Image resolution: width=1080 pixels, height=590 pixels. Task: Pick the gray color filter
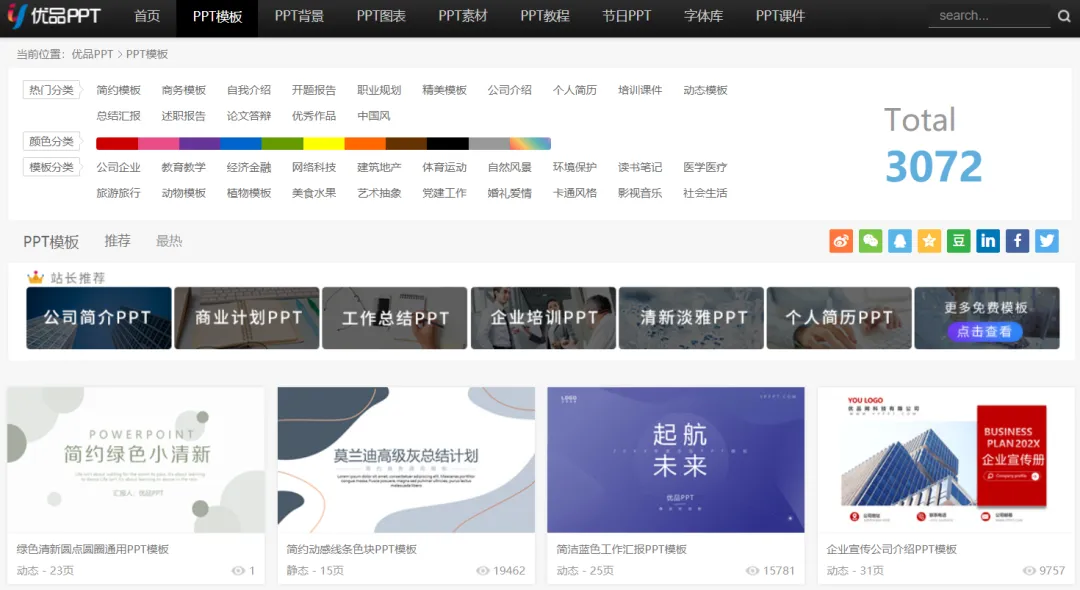pos(489,143)
